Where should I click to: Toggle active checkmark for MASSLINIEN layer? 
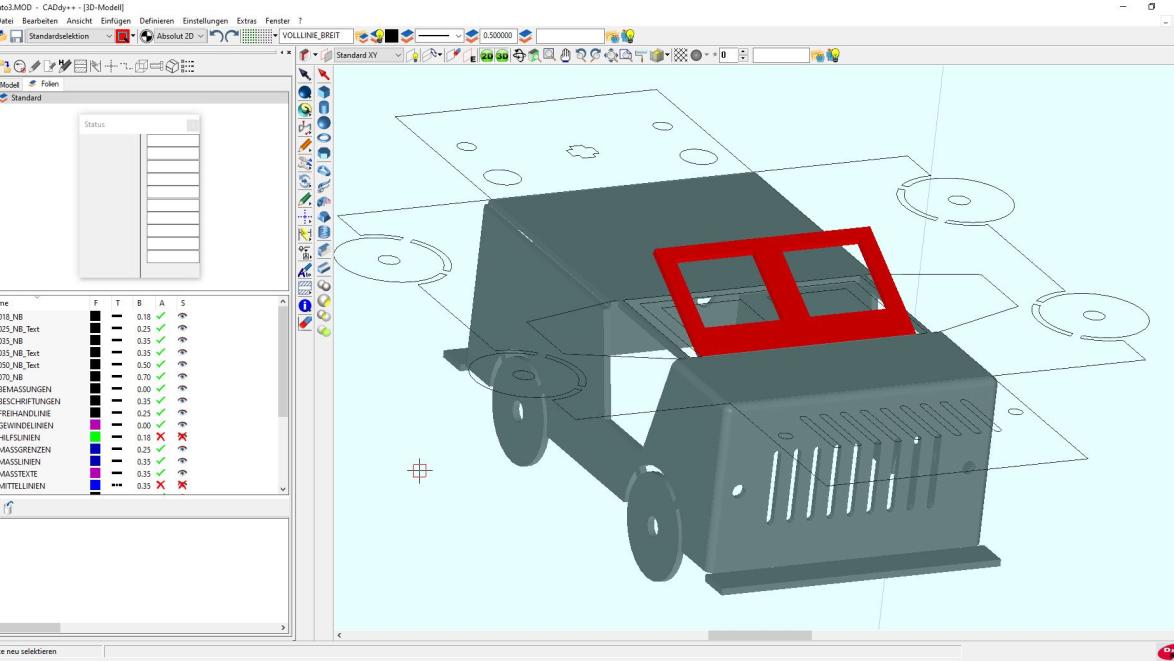[x=160, y=461]
